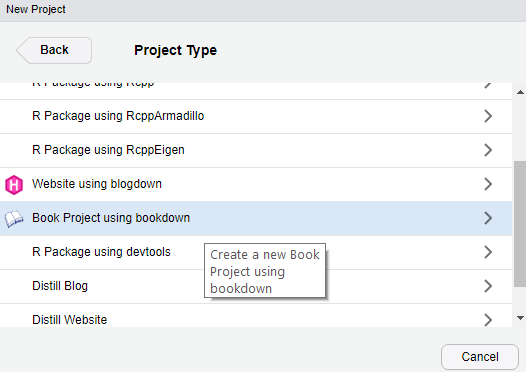Click the scrollbar up arrow

click(x=520, y=92)
